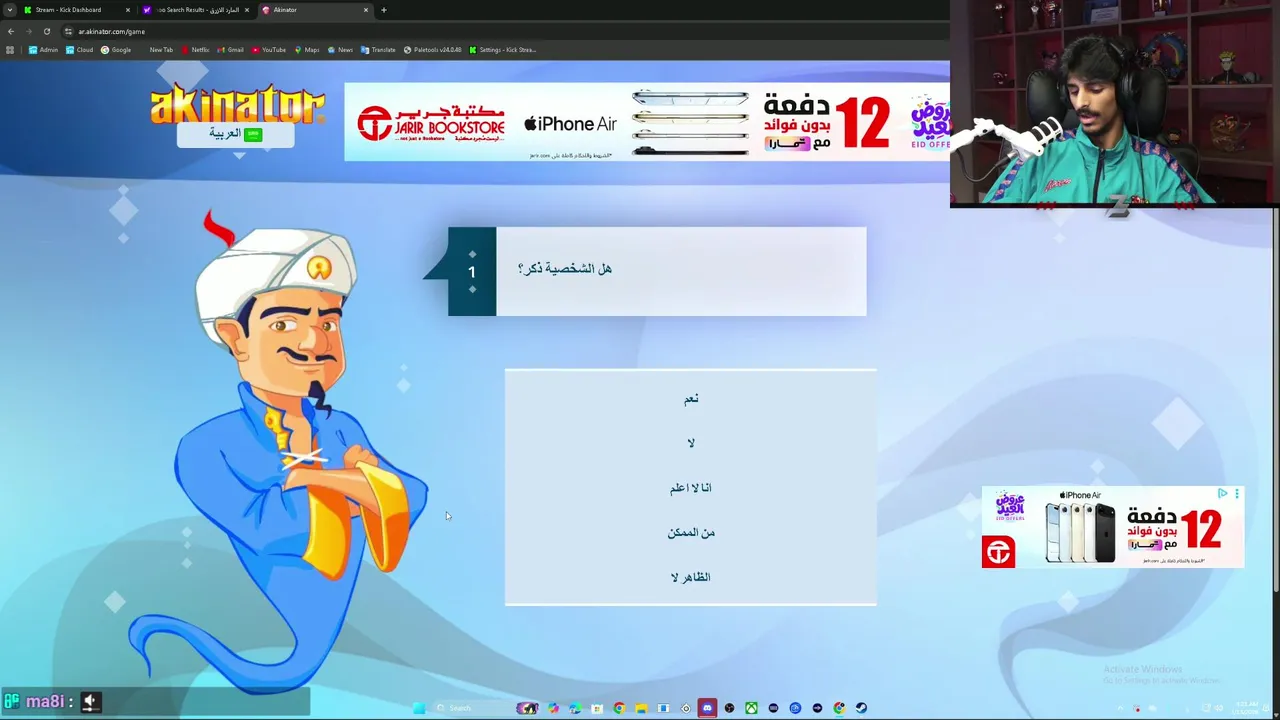Open Microsoft Edge from the taskbar
The image size is (1280, 720).
[575, 708]
